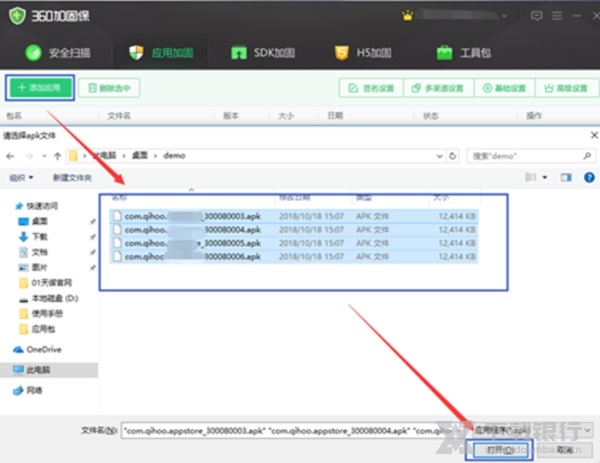Select 快速访问 in the sidebar
The image size is (600, 463).
pos(37,206)
